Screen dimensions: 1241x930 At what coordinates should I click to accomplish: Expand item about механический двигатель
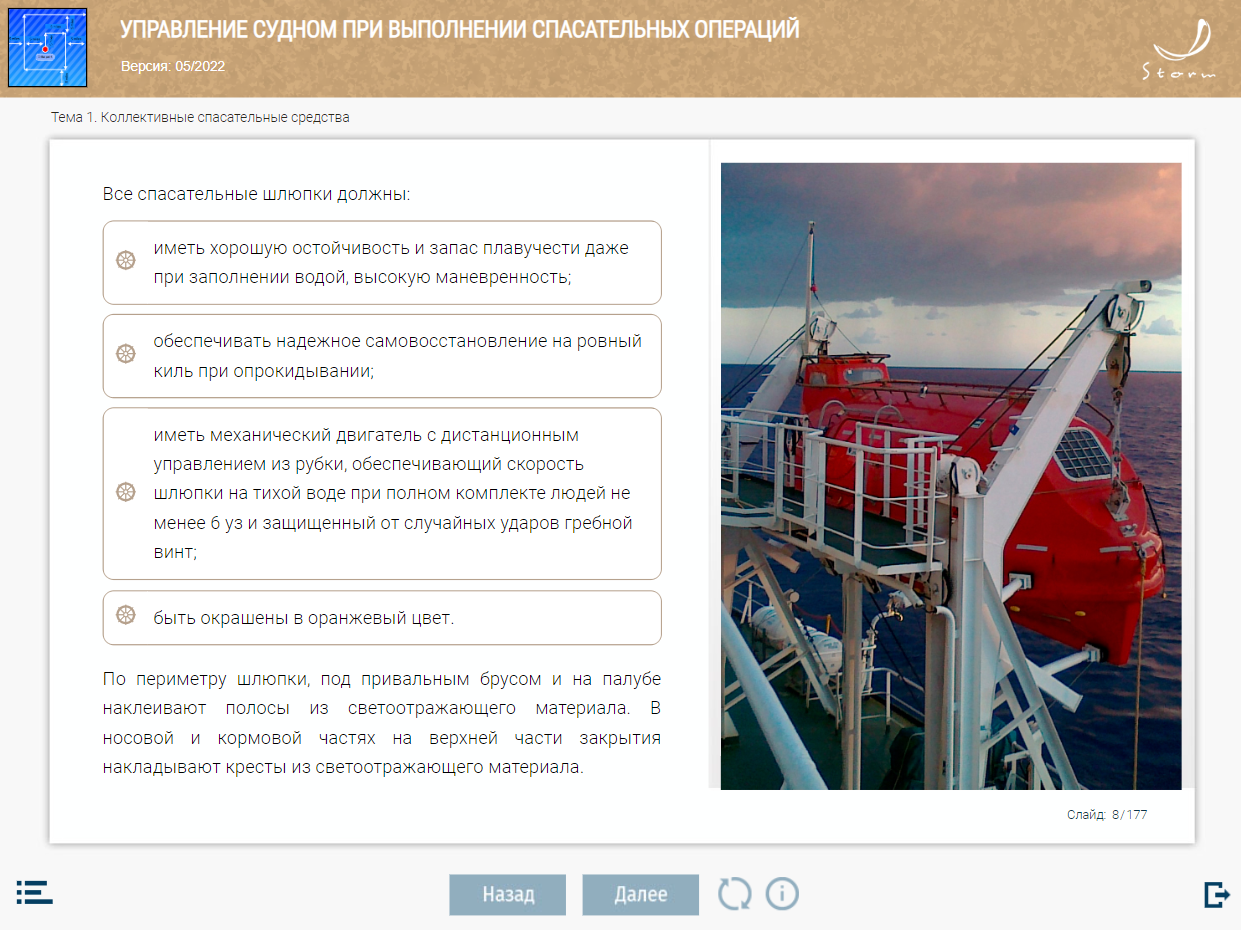click(382, 494)
